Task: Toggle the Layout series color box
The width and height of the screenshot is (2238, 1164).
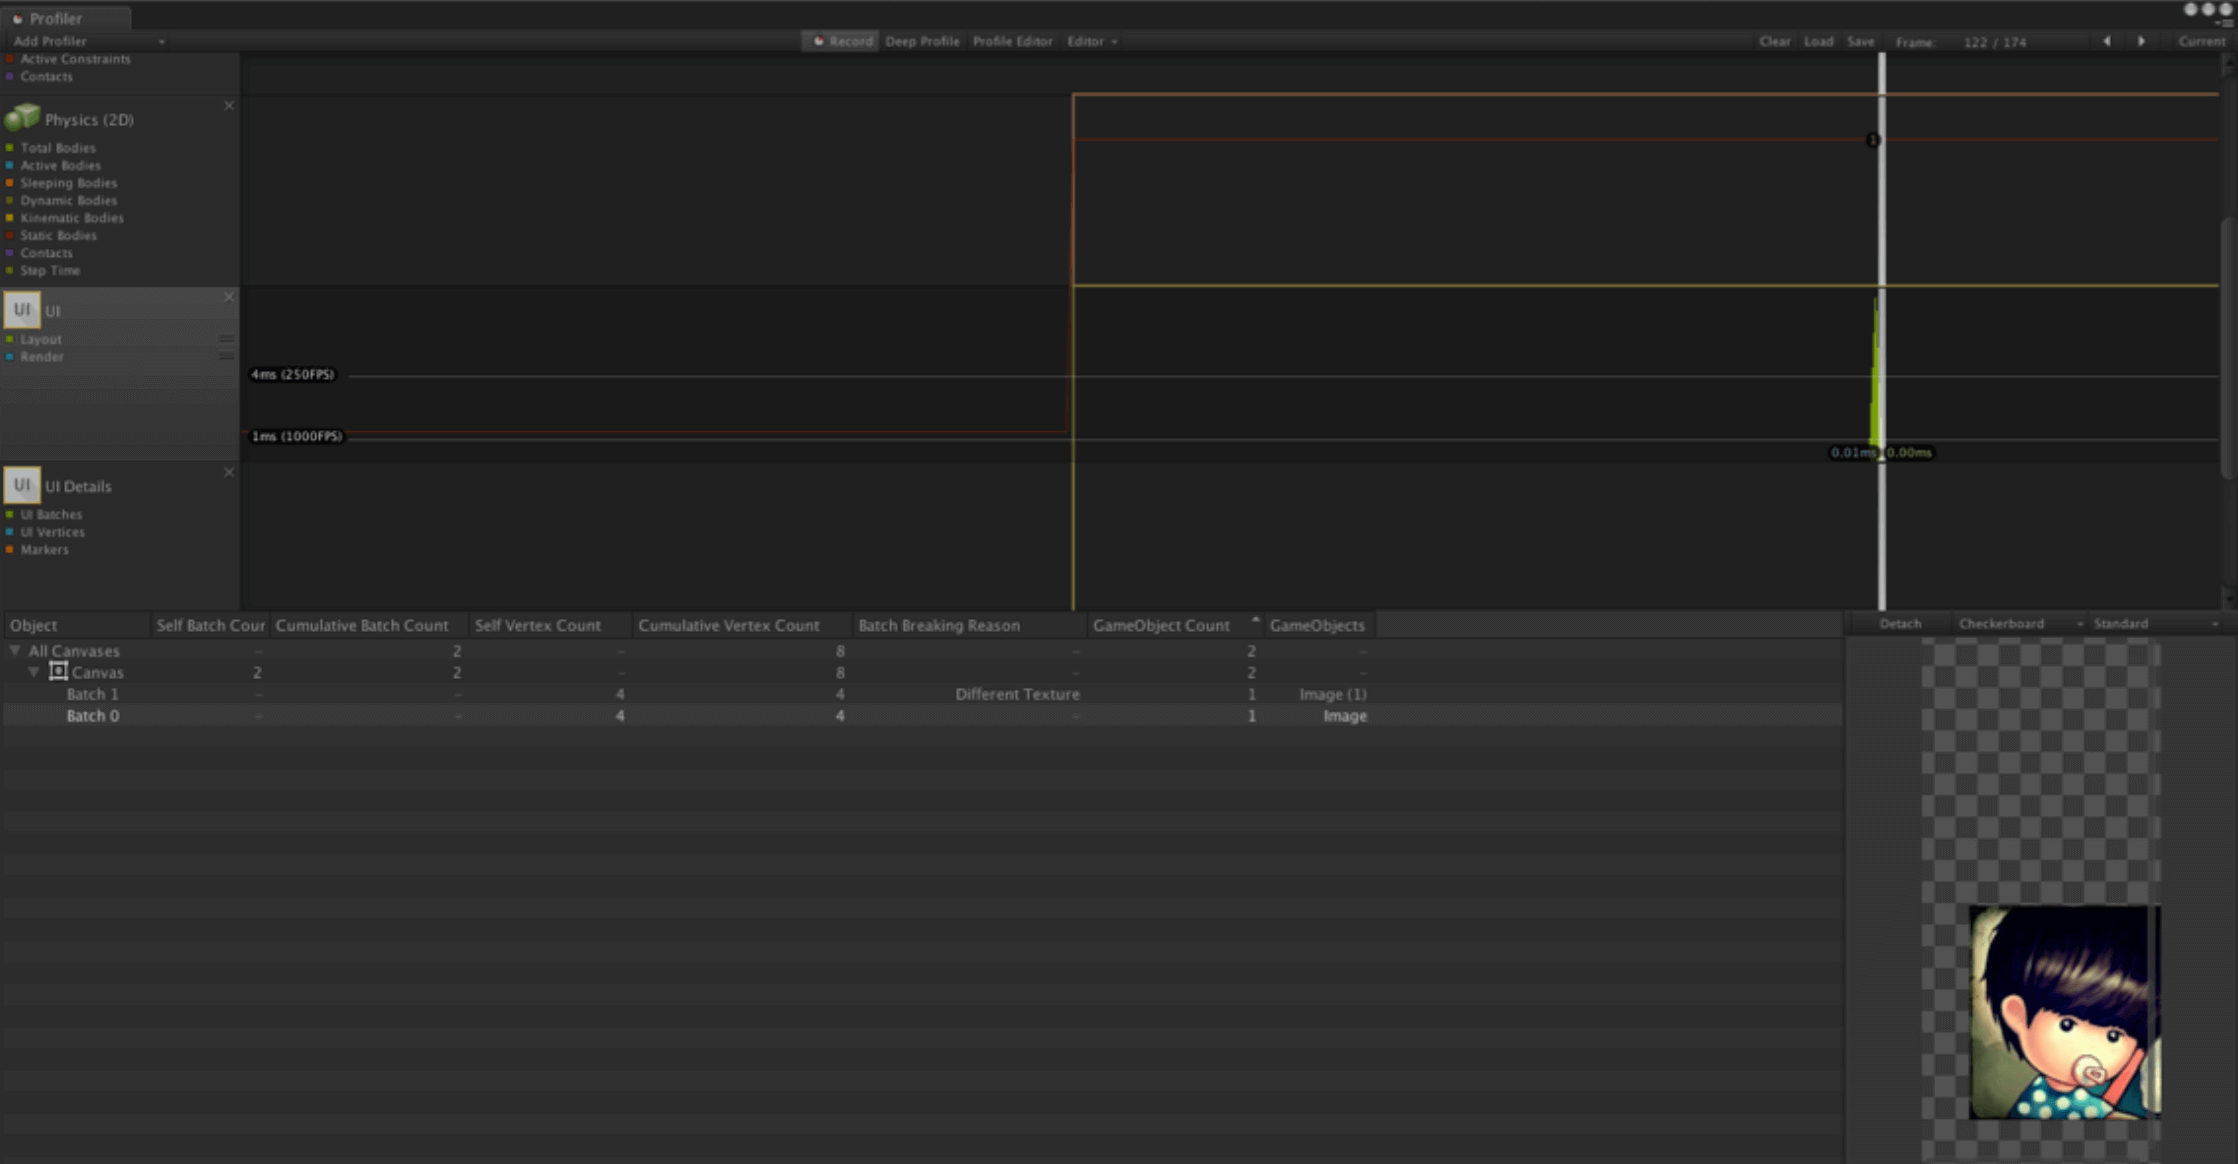Action: (10, 340)
